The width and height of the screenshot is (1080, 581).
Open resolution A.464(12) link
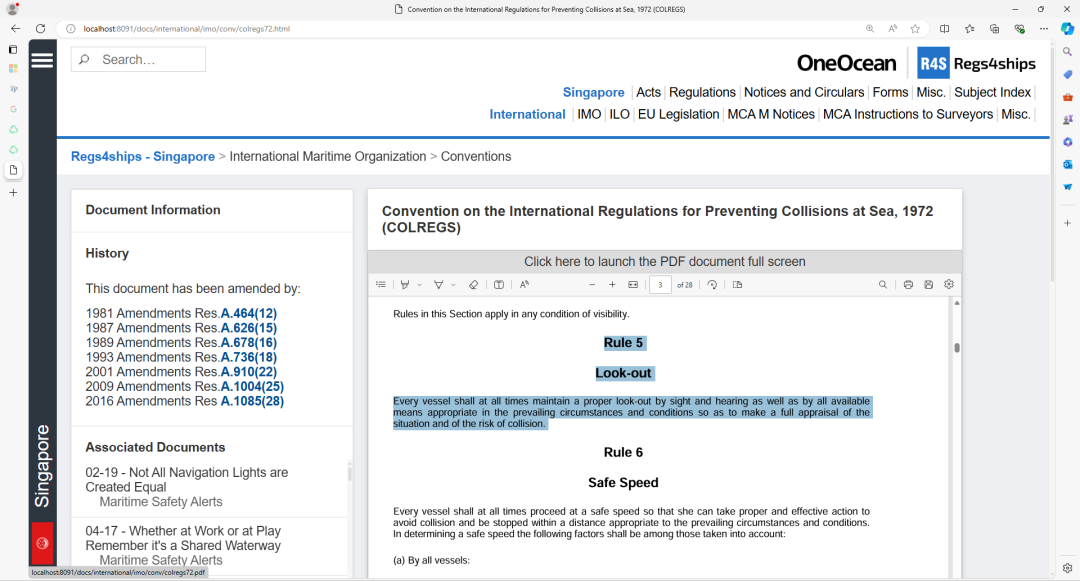(249, 313)
